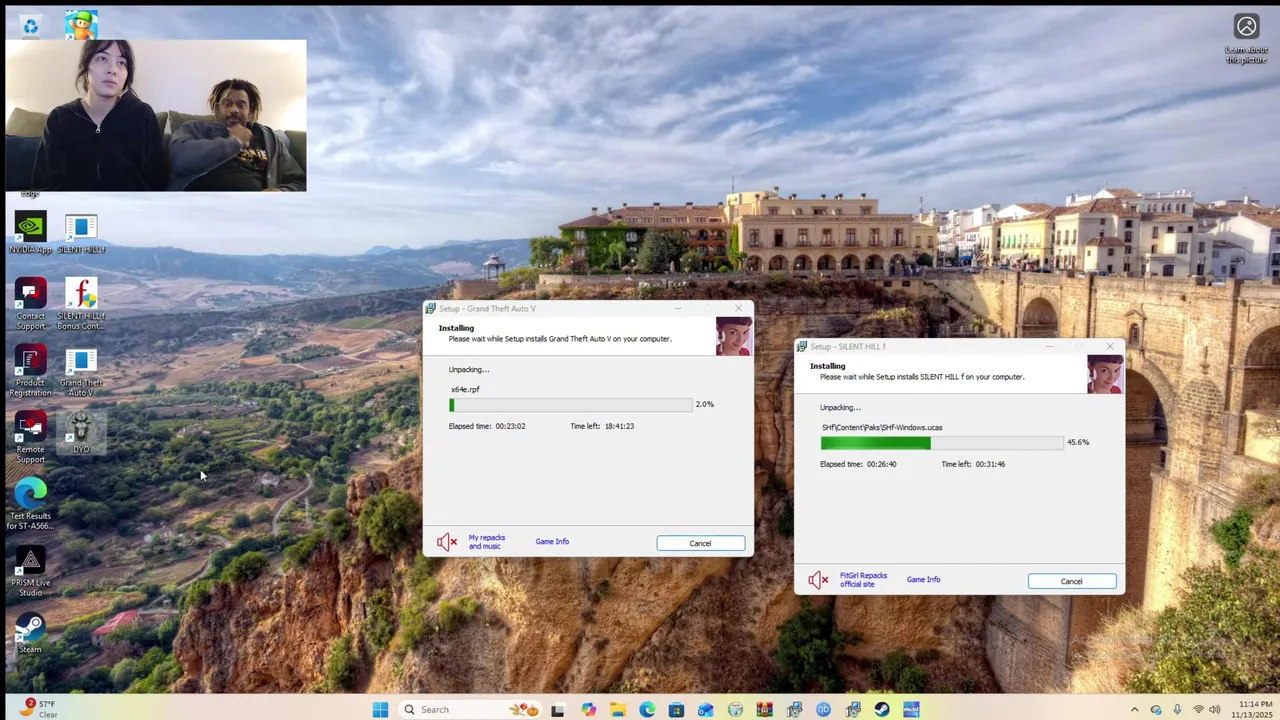Click the Grand Theft Auto V progress bar
This screenshot has width=1280, height=720.
[x=570, y=405]
